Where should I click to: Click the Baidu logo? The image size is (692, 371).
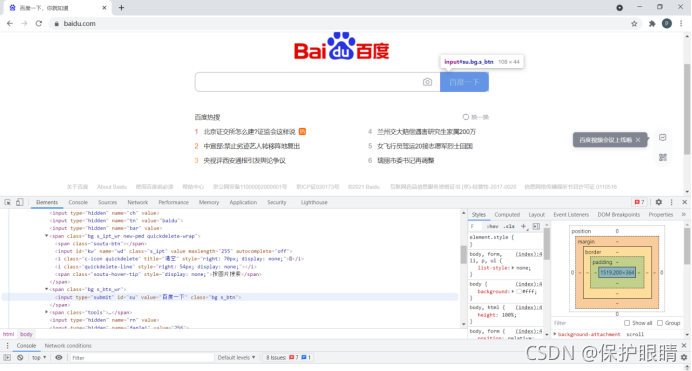(342, 46)
